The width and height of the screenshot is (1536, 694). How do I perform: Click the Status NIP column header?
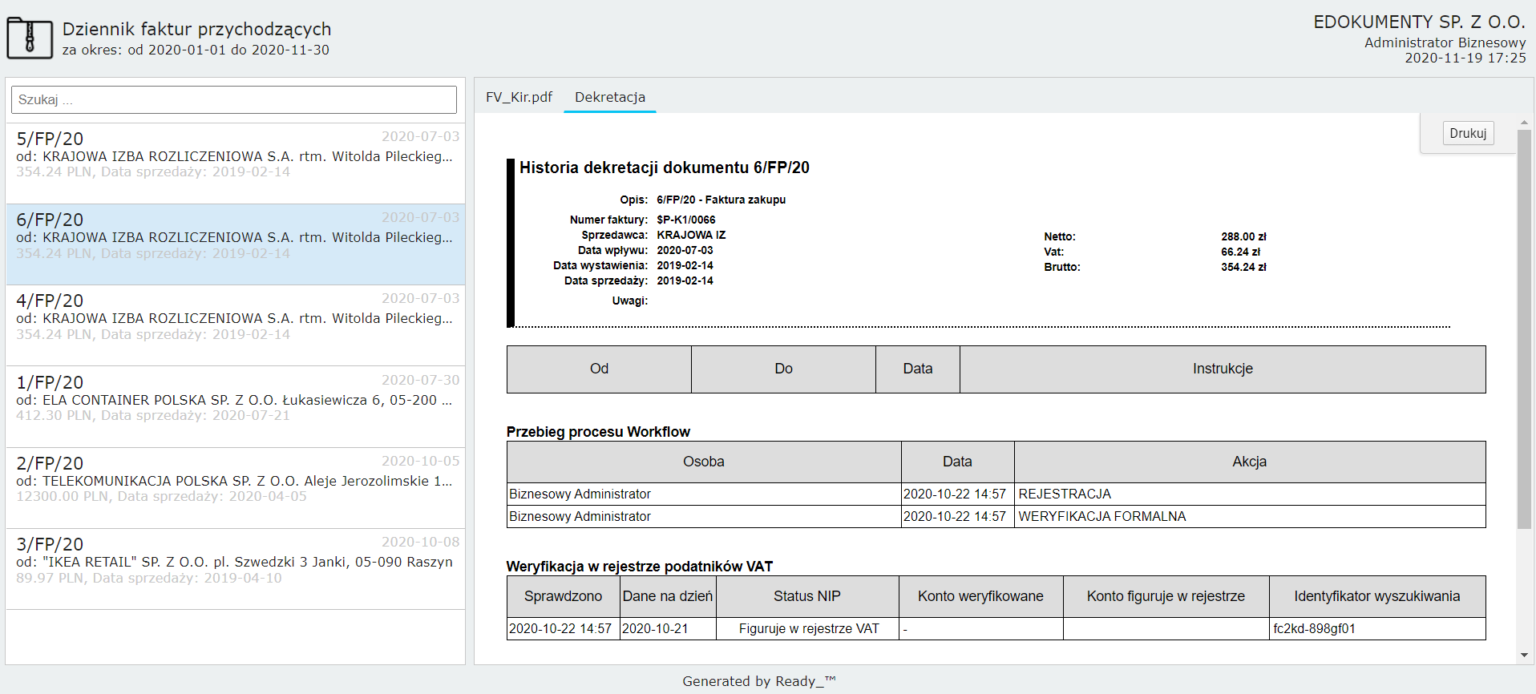coord(807,596)
